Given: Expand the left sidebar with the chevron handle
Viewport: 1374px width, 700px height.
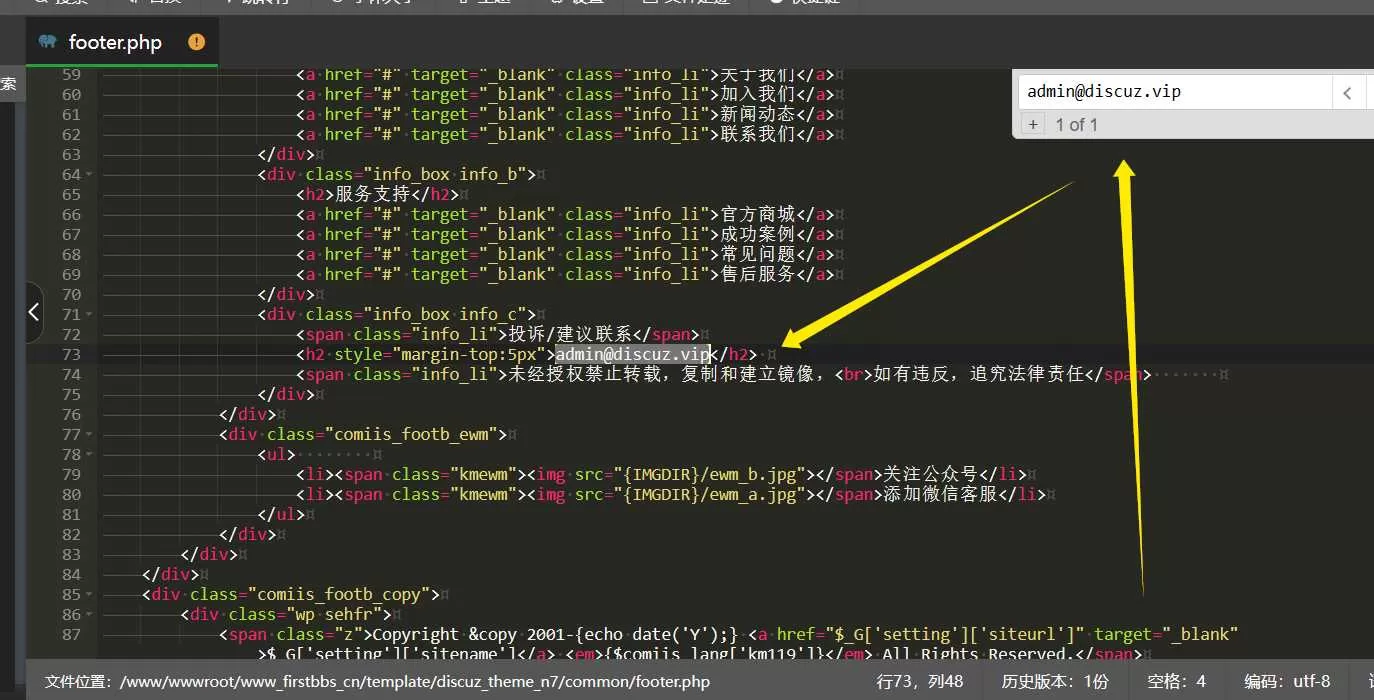Looking at the screenshot, I should coord(34,312).
